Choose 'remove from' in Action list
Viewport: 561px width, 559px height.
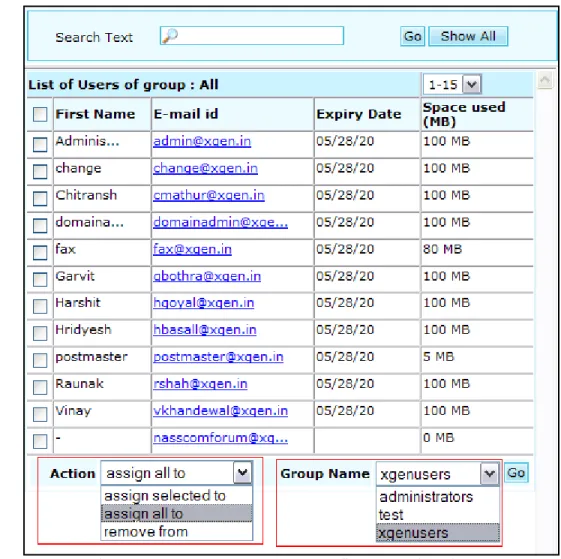point(177,532)
